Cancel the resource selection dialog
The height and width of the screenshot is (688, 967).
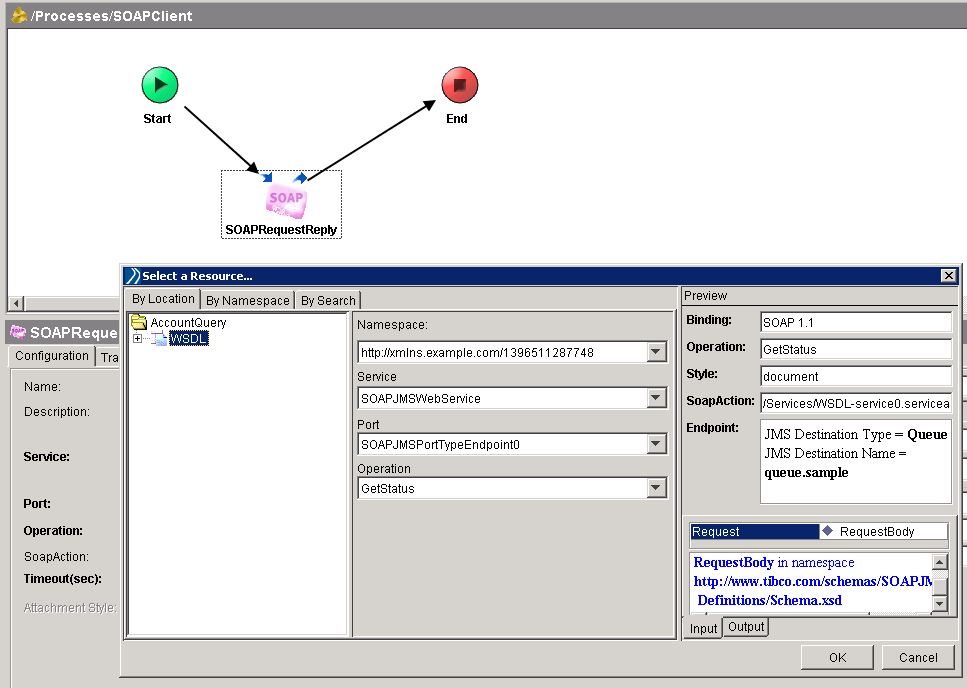pyautogui.click(x=916, y=657)
